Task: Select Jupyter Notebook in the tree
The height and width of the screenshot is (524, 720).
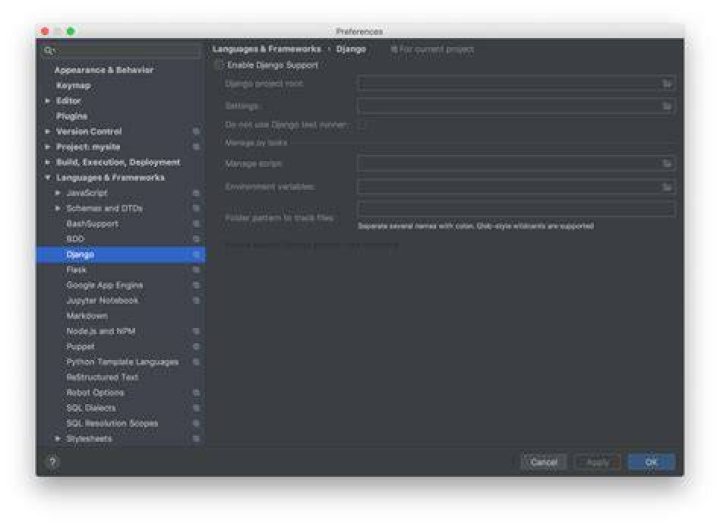Action: [102, 301]
